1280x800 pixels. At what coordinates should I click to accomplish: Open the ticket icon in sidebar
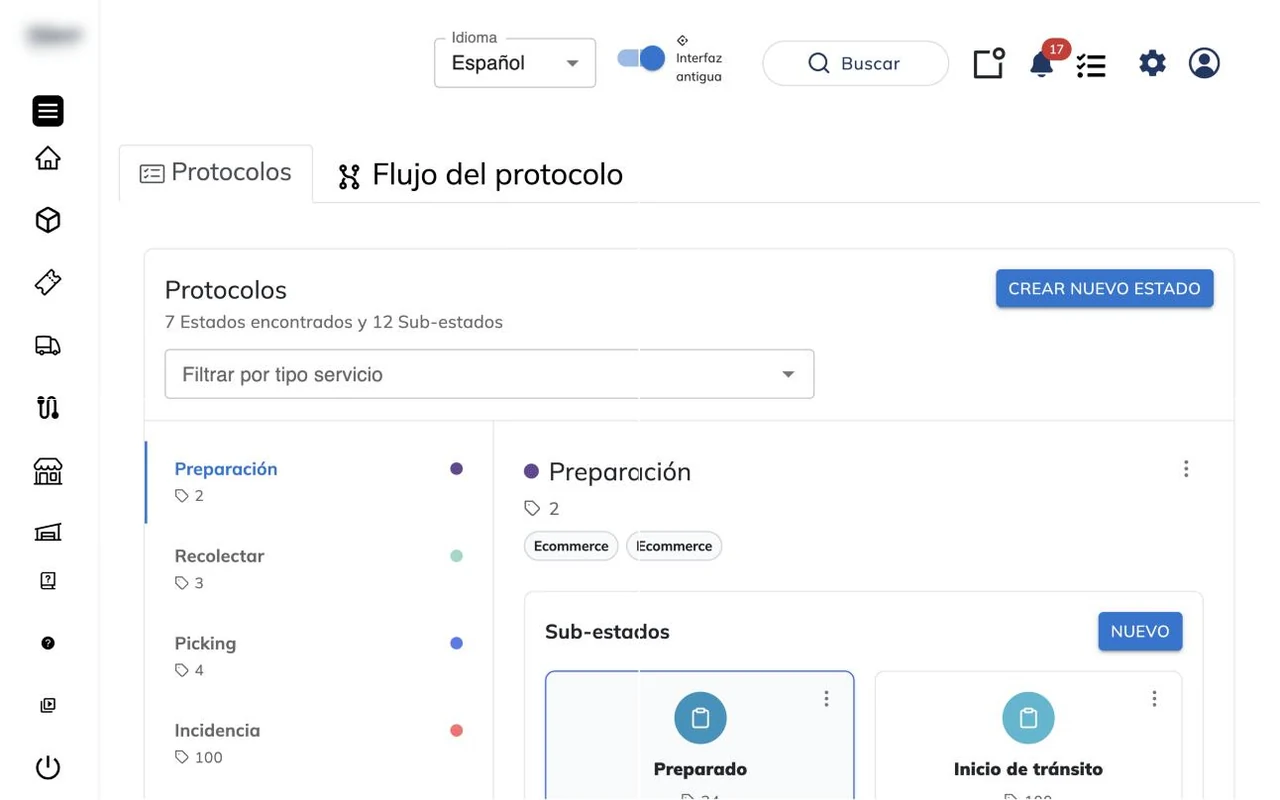click(48, 282)
